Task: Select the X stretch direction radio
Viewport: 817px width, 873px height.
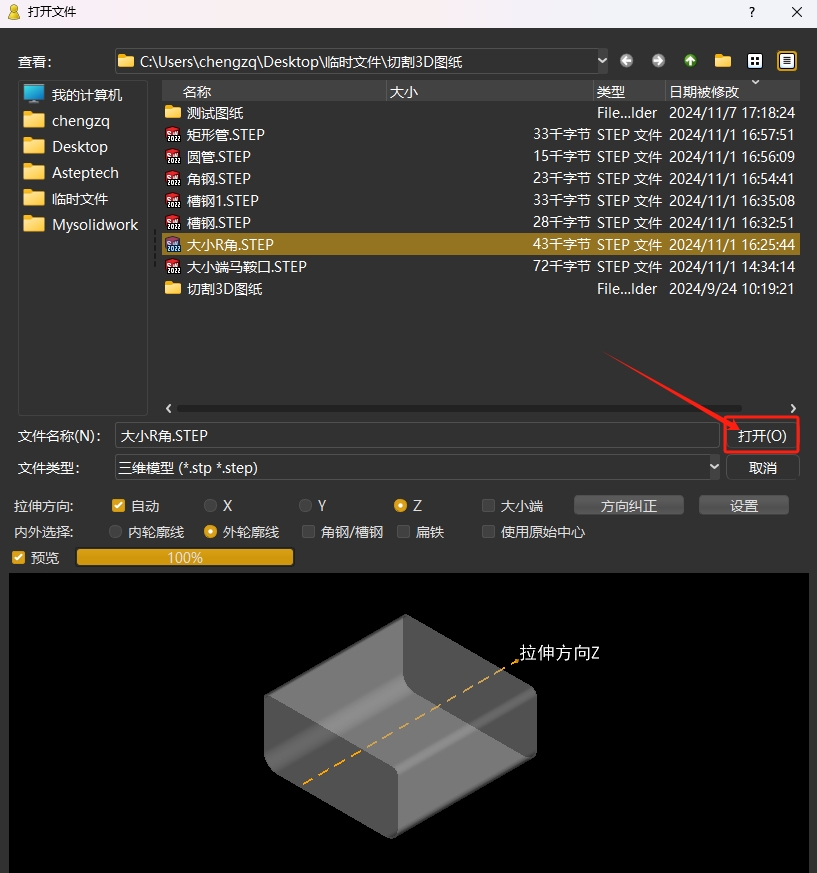Action: [210, 506]
